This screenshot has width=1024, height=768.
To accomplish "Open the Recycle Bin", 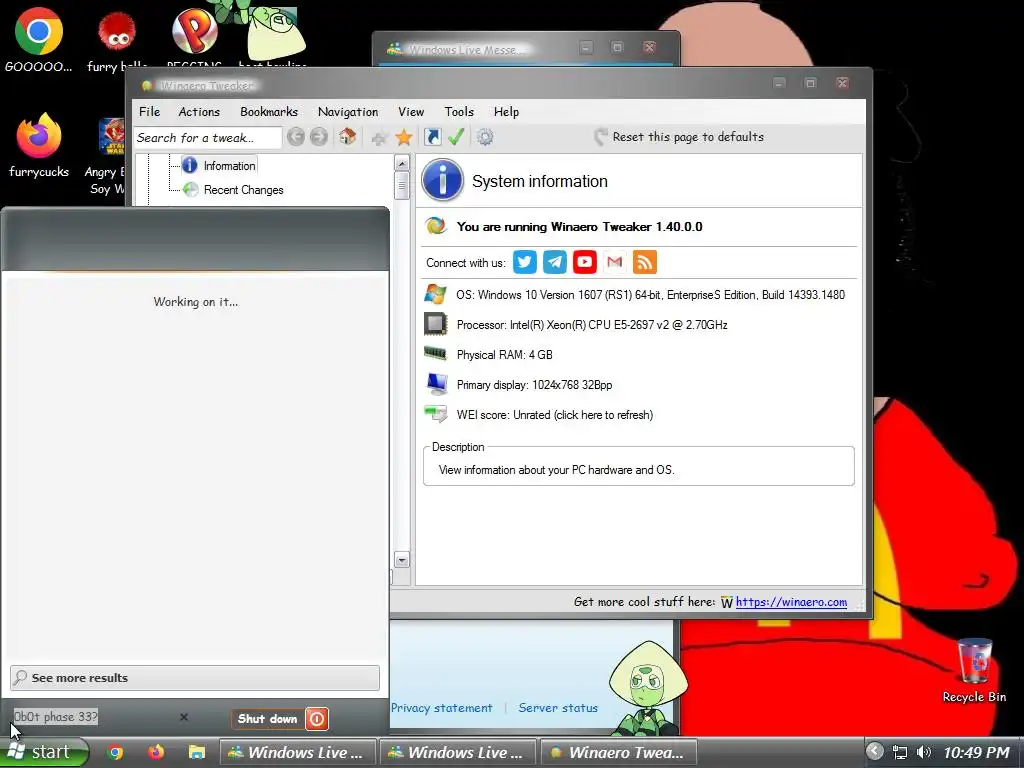I will pyautogui.click(x=974, y=661).
